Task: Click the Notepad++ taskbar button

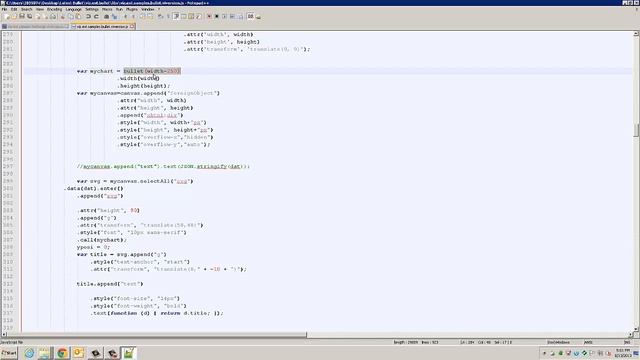Action: 129,353
